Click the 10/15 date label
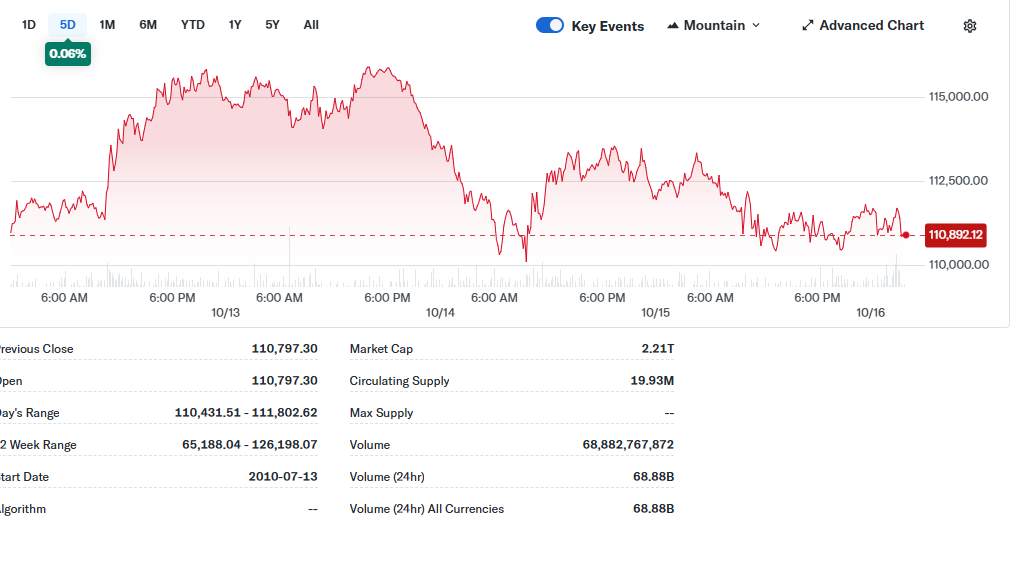1030x587 pixels. point(656,313)
